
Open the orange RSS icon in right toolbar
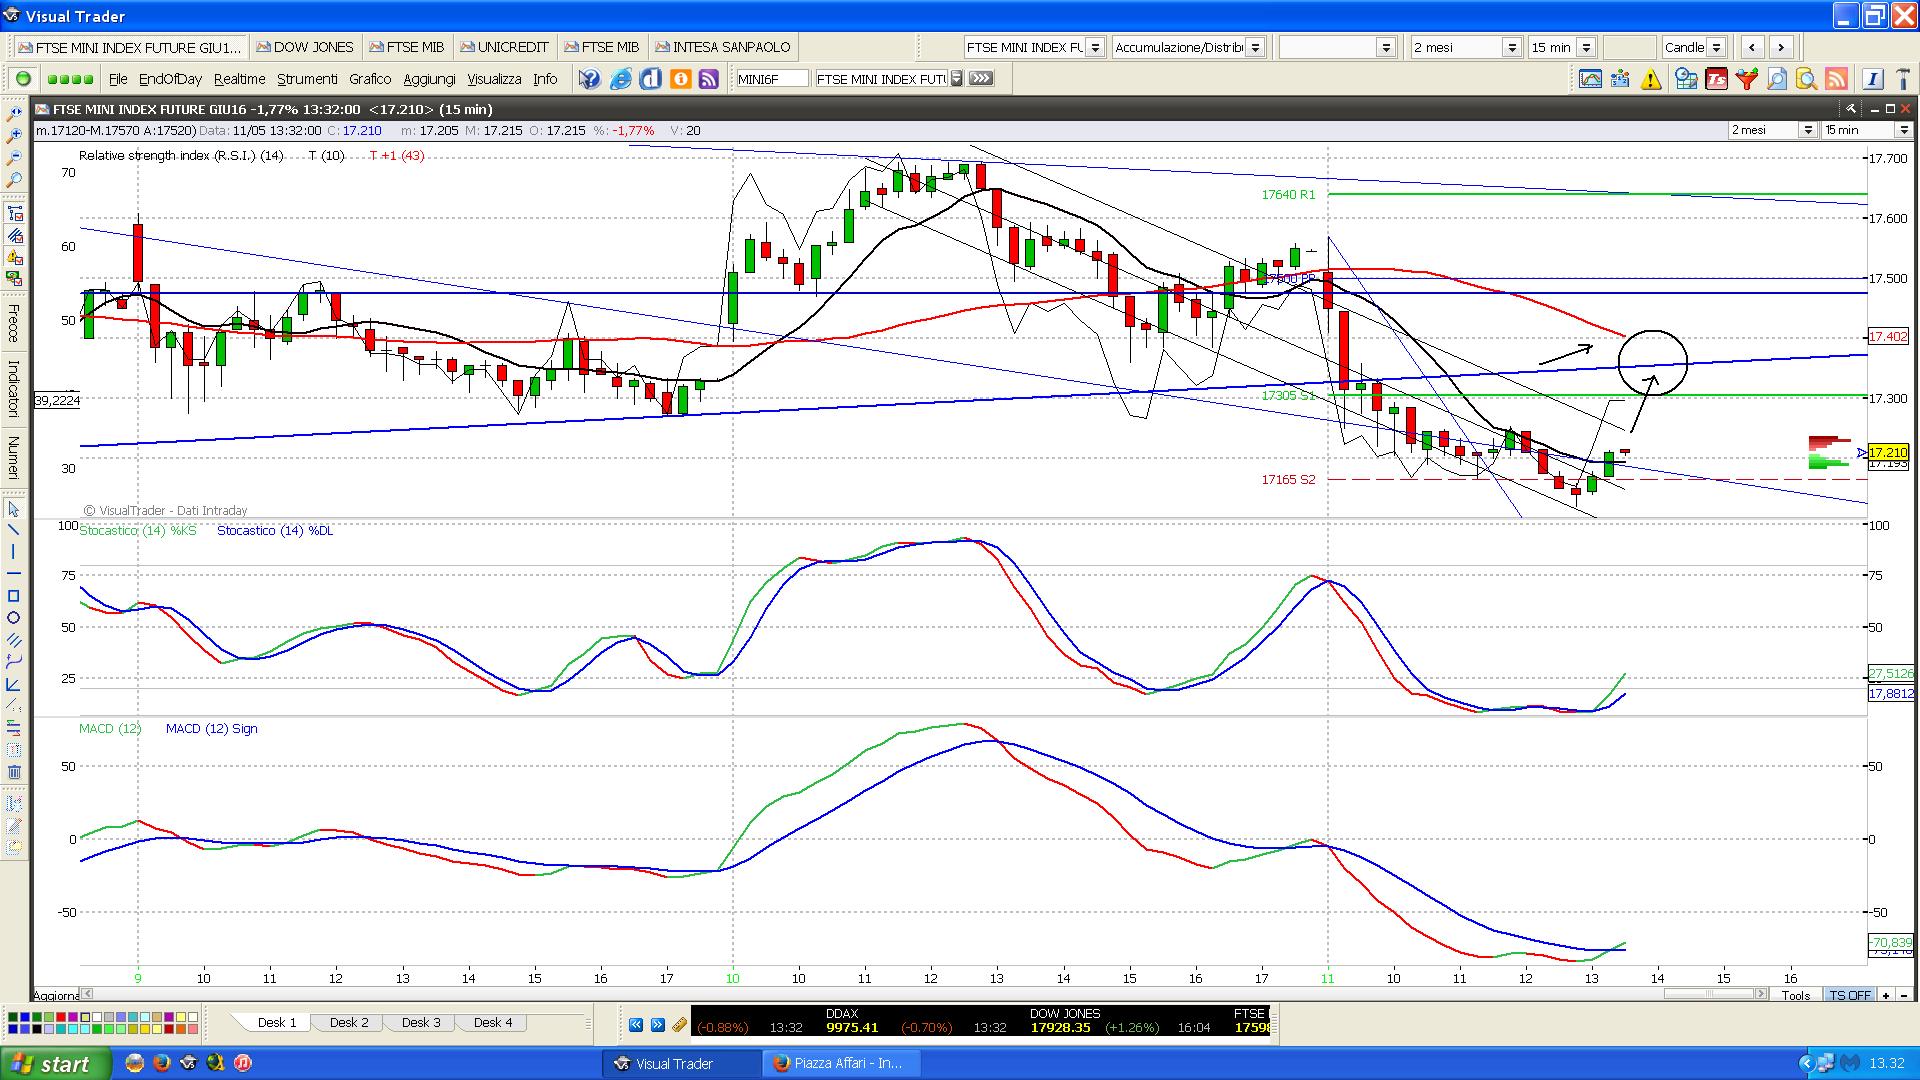coord(1836,79)
